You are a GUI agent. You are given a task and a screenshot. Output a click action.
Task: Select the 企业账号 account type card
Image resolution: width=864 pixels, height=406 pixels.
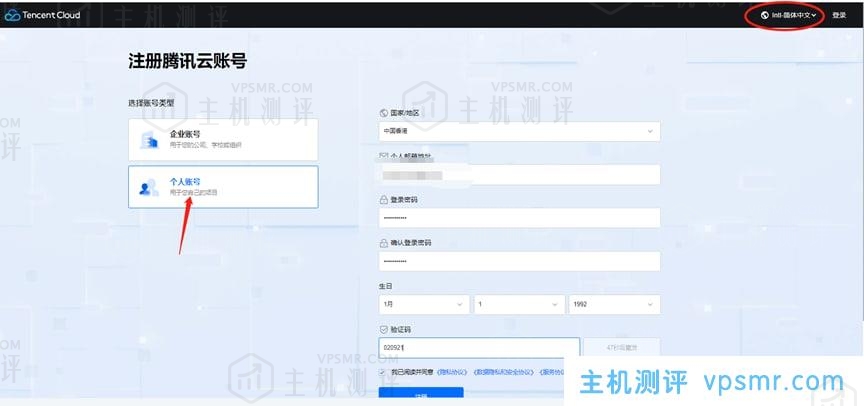223,139
